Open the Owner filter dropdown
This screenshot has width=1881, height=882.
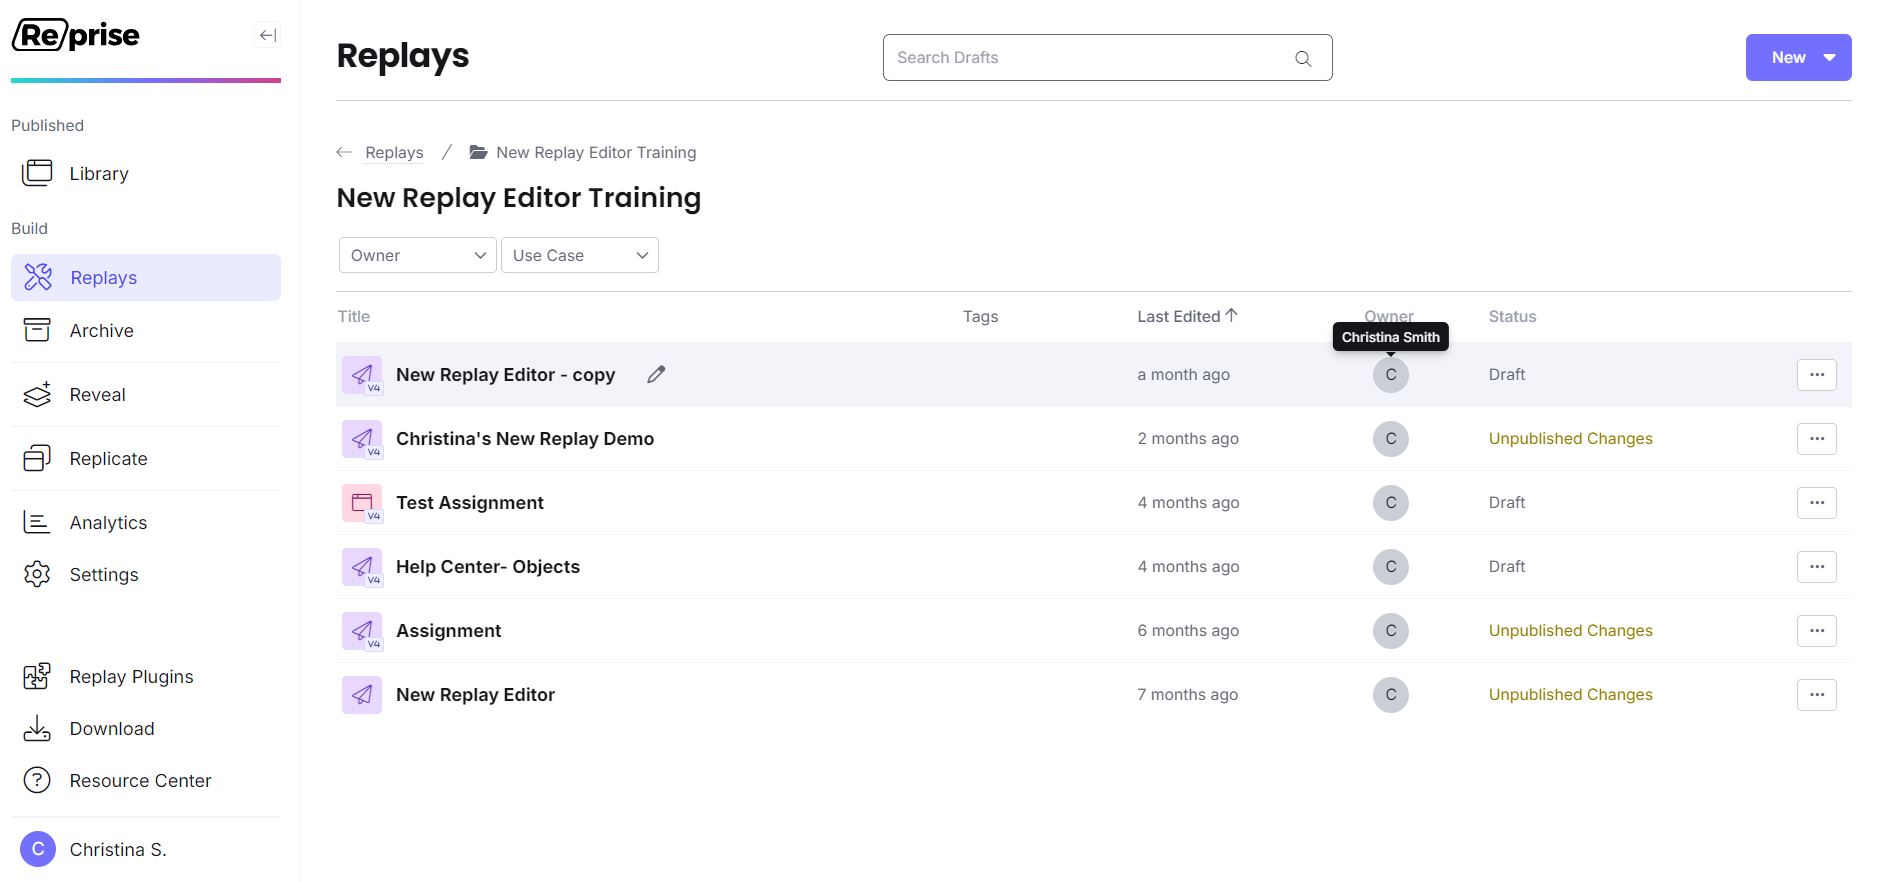(418, 255)
